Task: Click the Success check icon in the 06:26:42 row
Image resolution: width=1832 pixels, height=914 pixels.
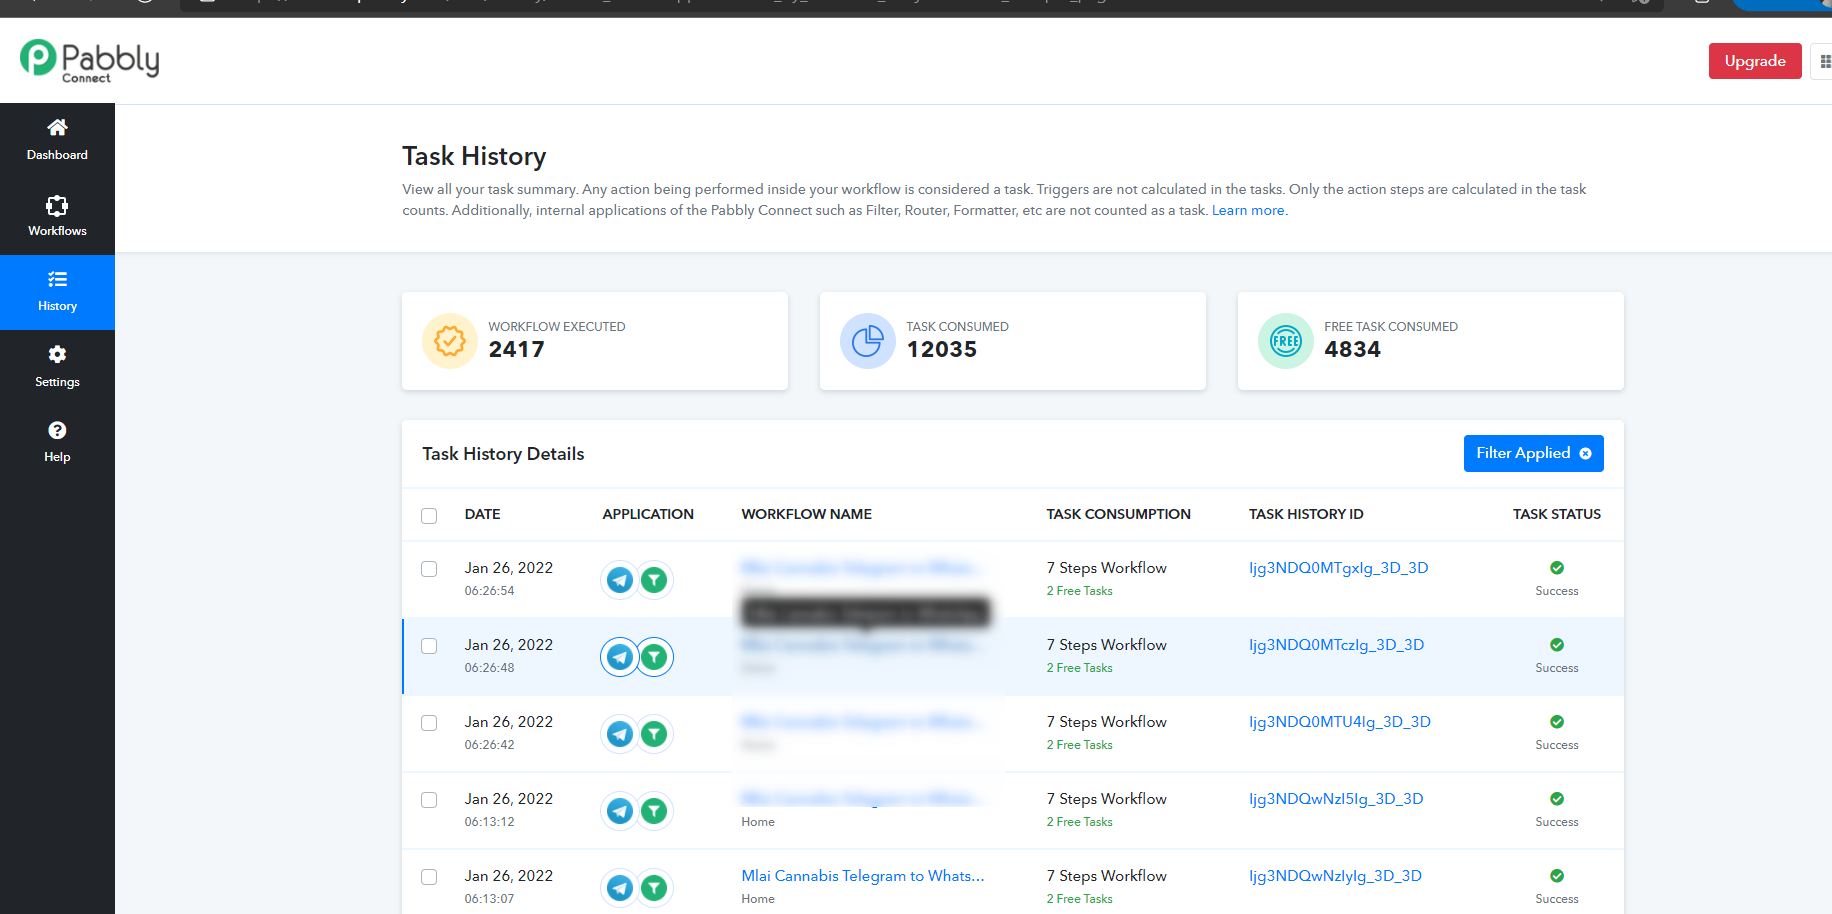Action: point(1557,722)
